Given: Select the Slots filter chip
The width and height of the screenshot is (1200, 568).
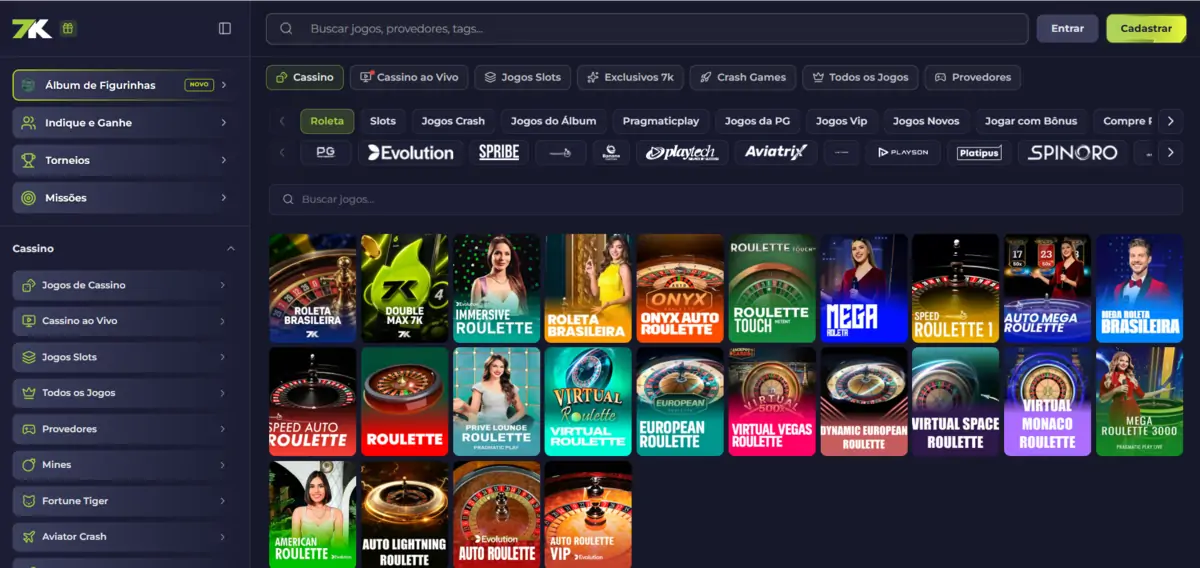Looking at the screenshot, I should pyautogui.click(x=383, y=121).
